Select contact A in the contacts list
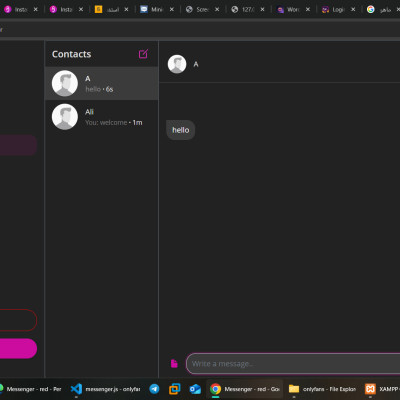This screenshot has height=400, width=400. point(101,83)
